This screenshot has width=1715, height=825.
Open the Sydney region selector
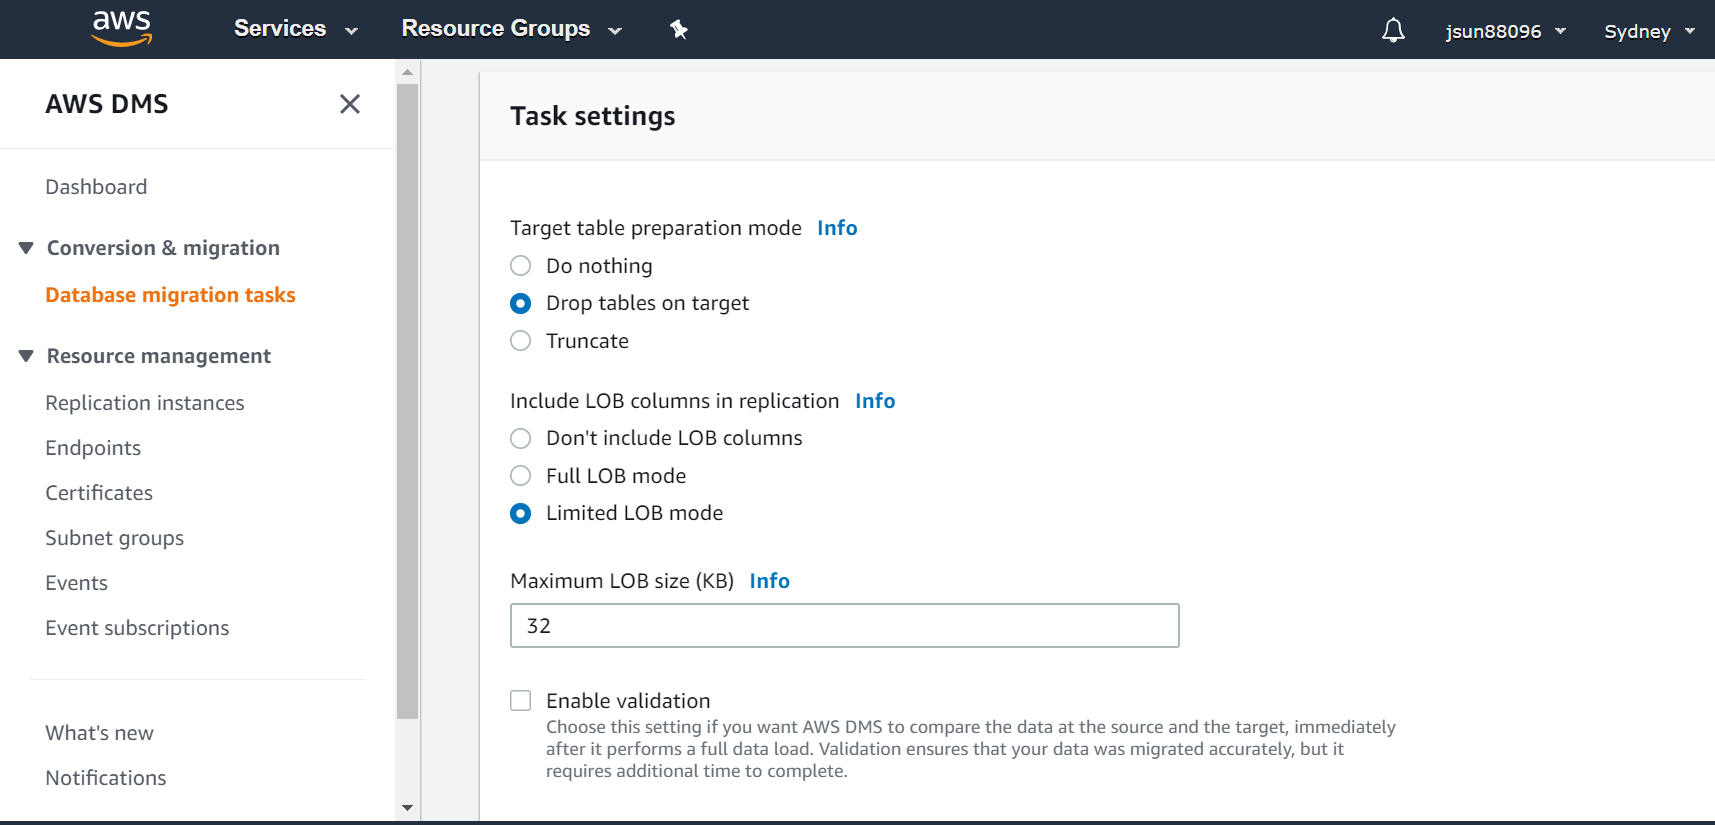pyautogui.click(x=1648, y=31)
